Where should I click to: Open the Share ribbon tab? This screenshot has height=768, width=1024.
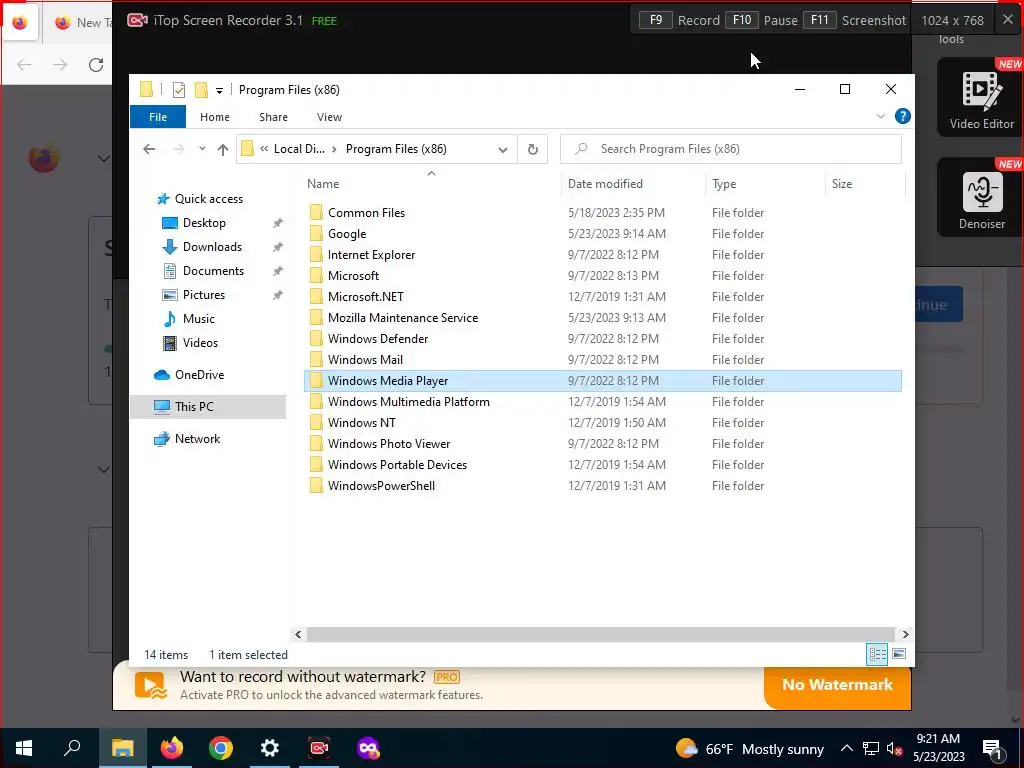[x=273, y=117]
